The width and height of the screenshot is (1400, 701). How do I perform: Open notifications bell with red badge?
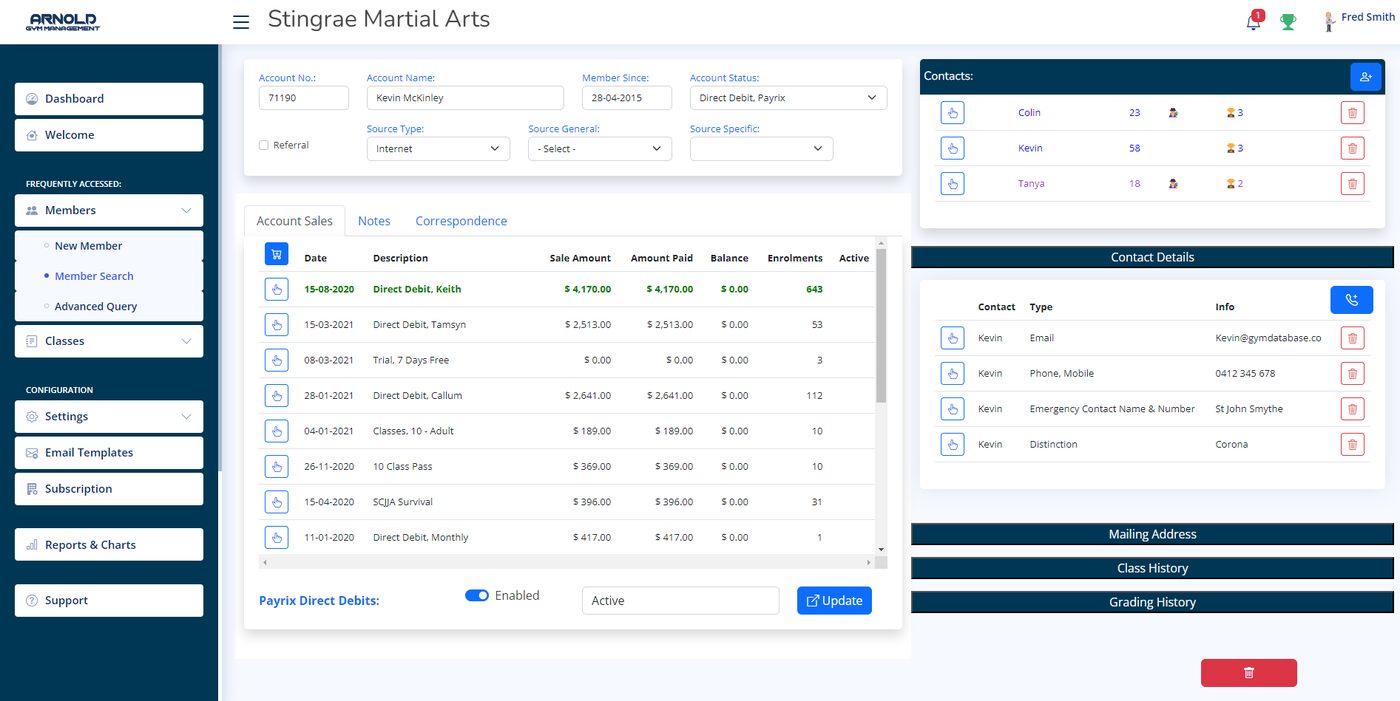pos(1254,21)
